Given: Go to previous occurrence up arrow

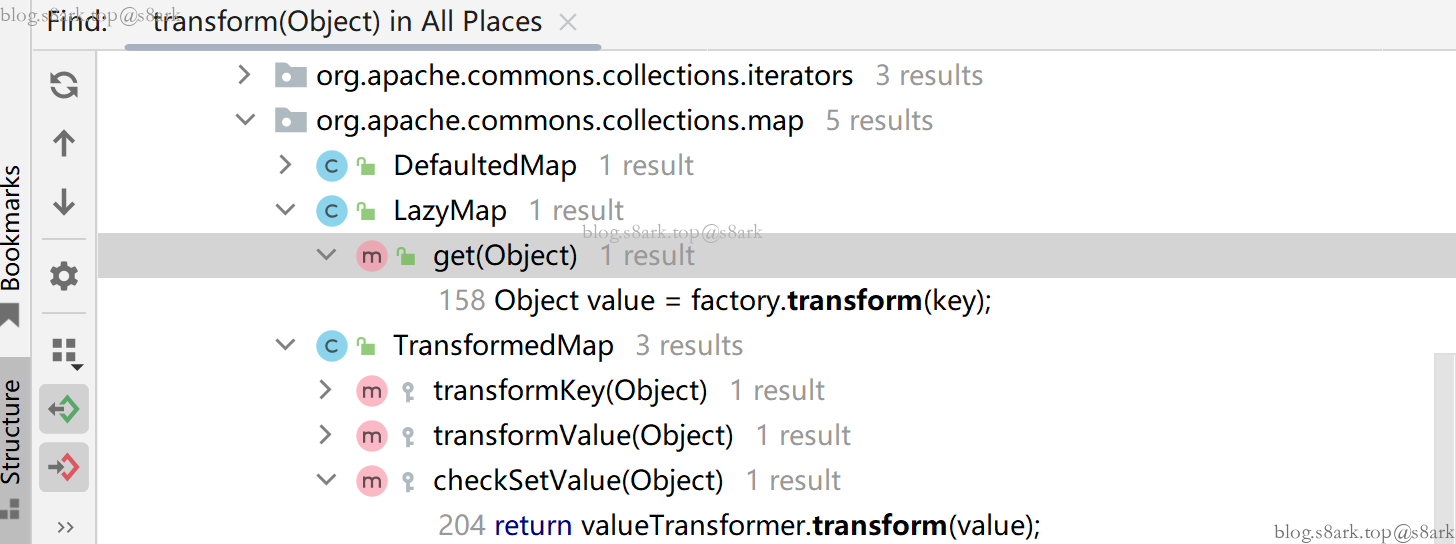Looking at the screenshot, I should [64, 143].
